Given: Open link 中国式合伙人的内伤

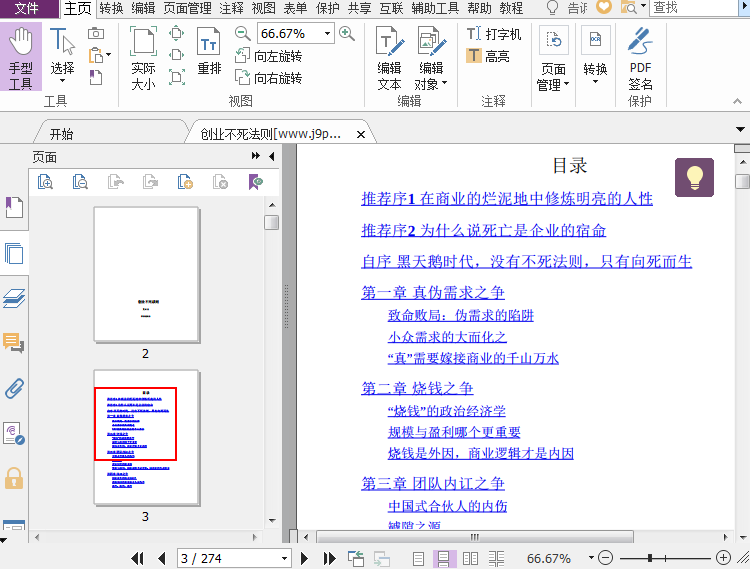Looking at the screenshot, I should click(447, 505).
